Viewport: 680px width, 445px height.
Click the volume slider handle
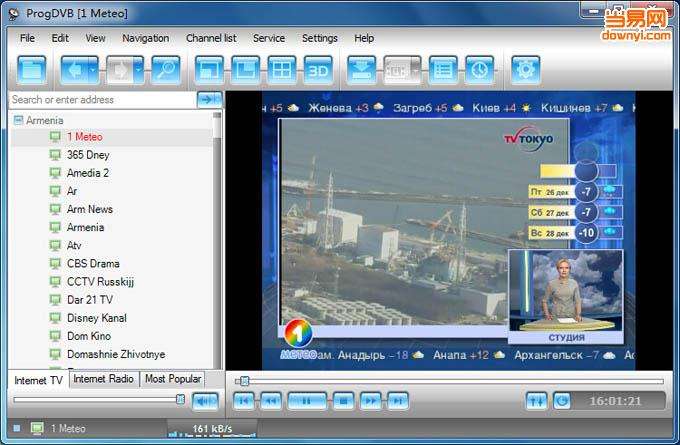[180, 399]
